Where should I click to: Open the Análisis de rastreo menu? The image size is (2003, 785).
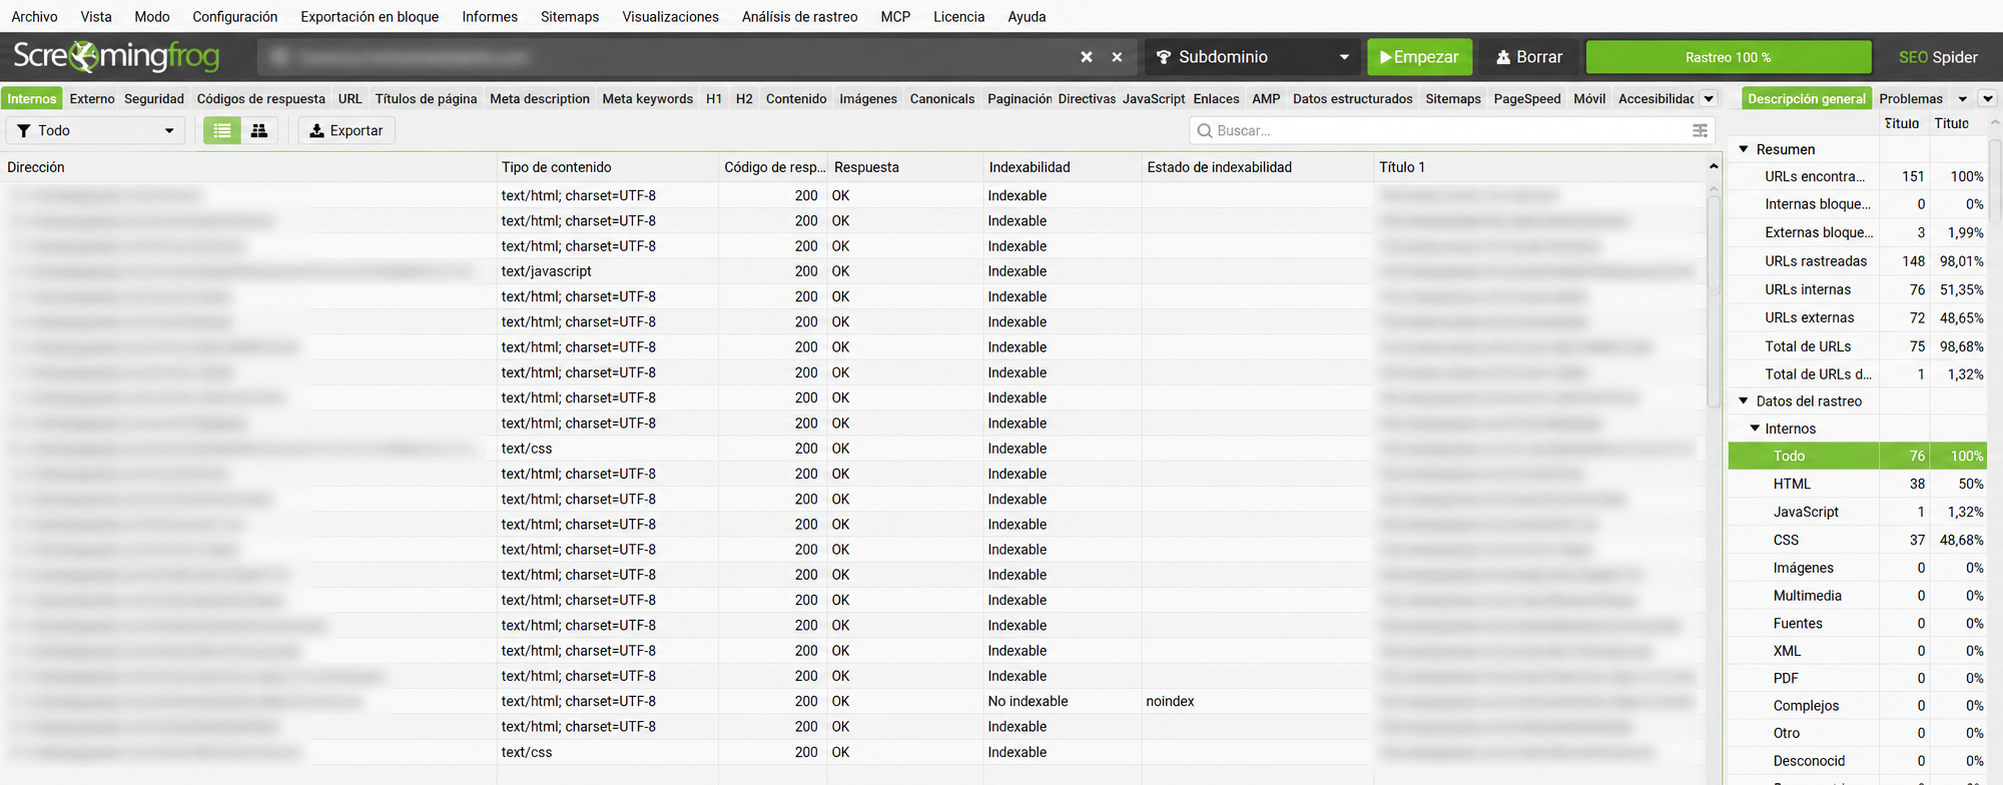click(800, 16)
